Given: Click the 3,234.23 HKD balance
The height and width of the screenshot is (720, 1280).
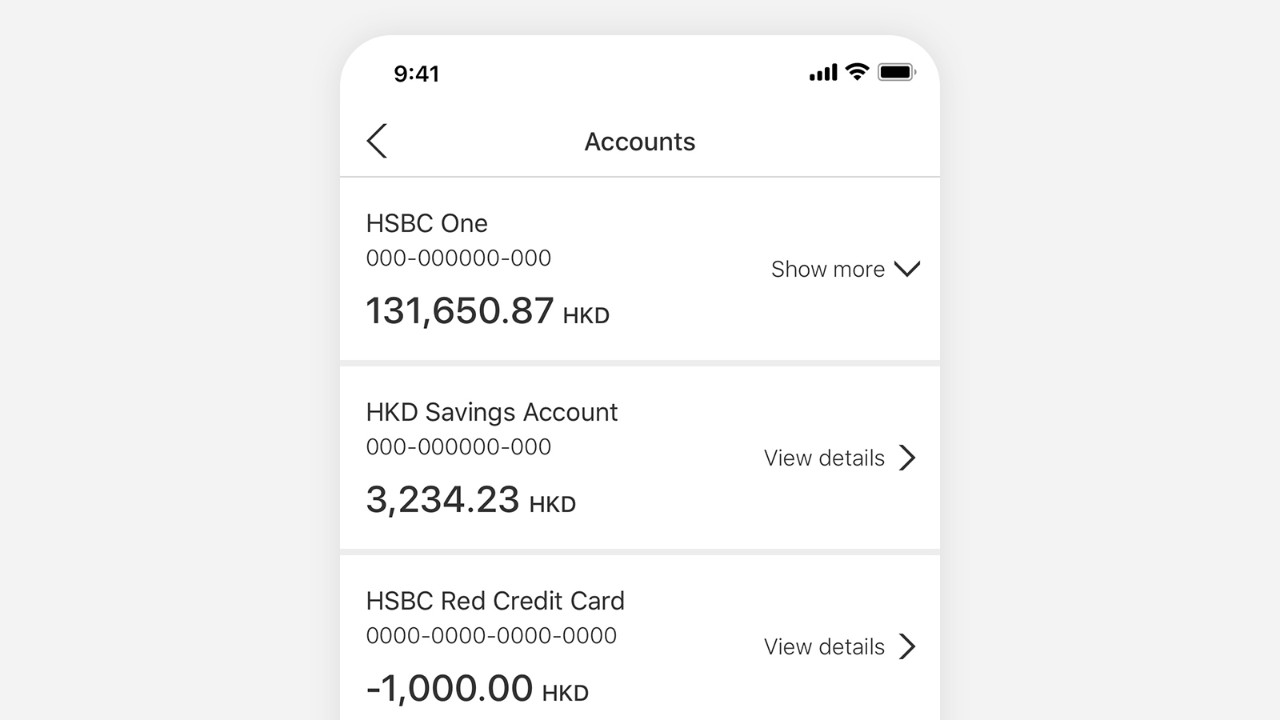Looking at the screenshot, I should (x=471, y=500).
